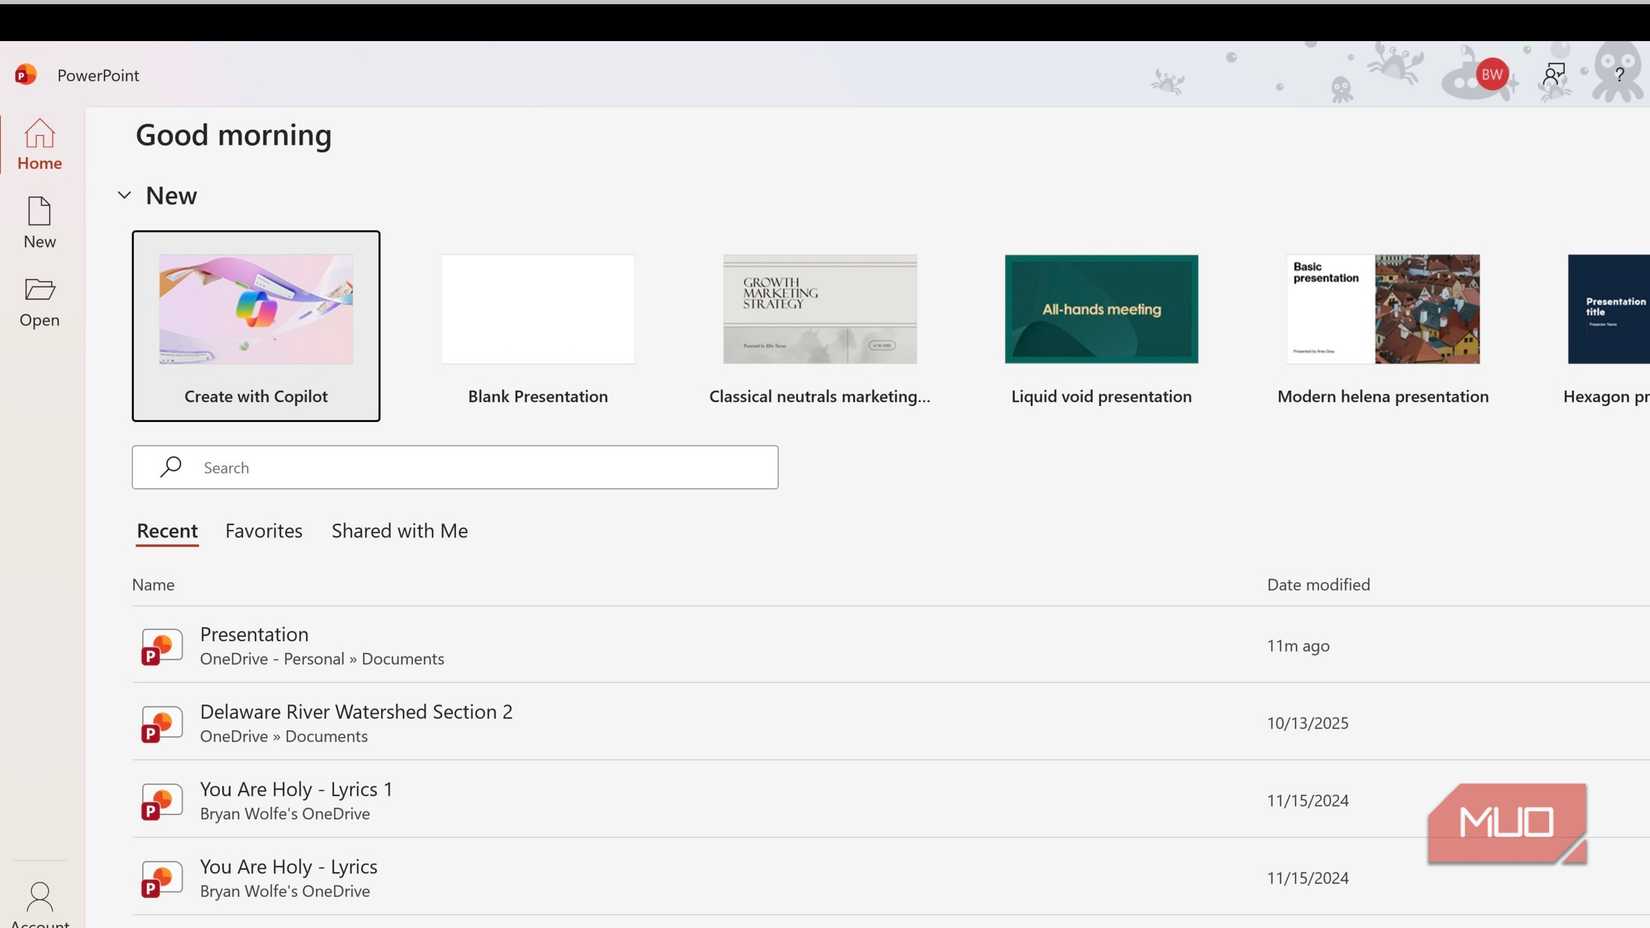1650x928 pixels.
Task: Open Create with Copilot
Action: click(255, 326)
